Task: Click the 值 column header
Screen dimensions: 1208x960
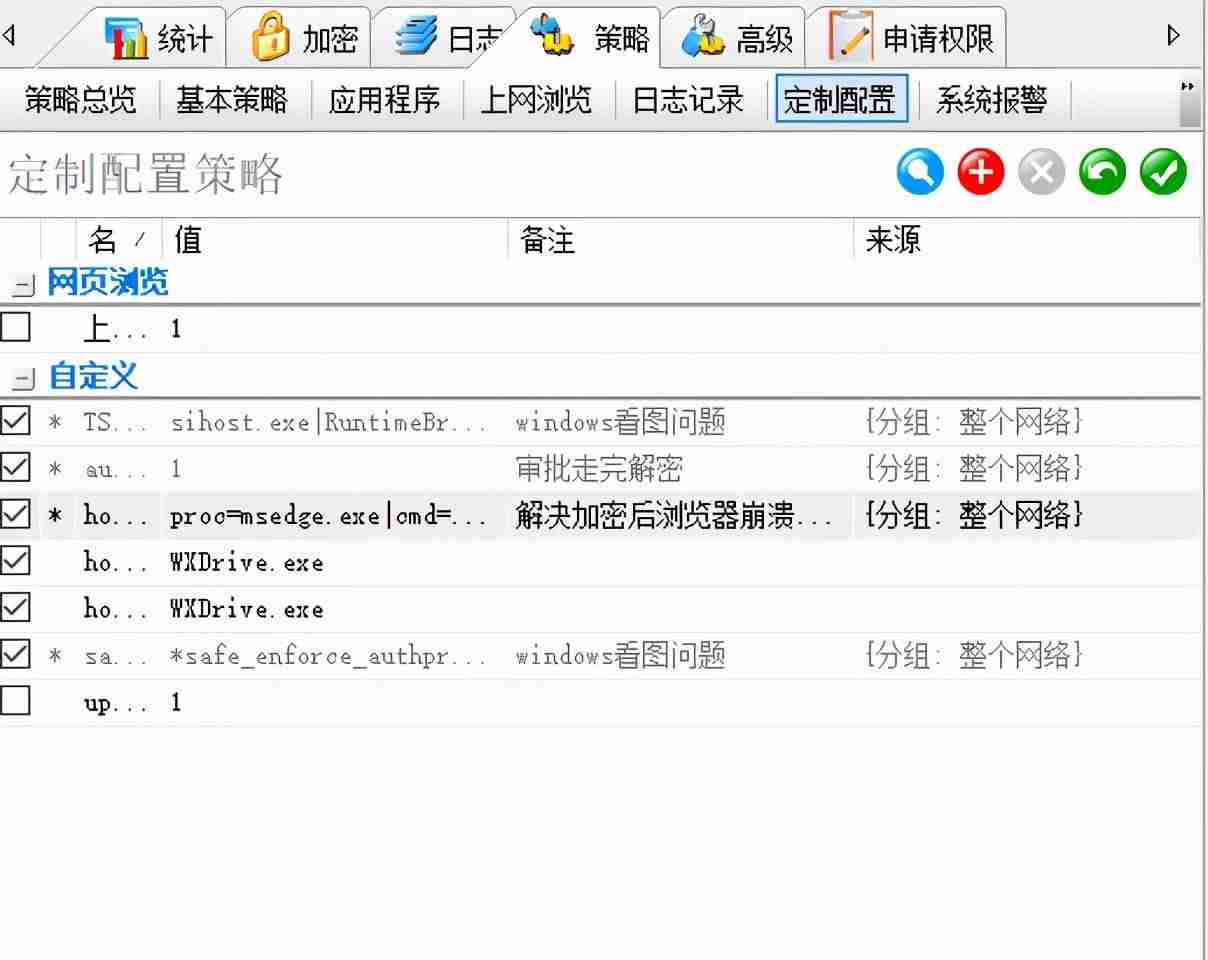Action: [x=336, y=240]
